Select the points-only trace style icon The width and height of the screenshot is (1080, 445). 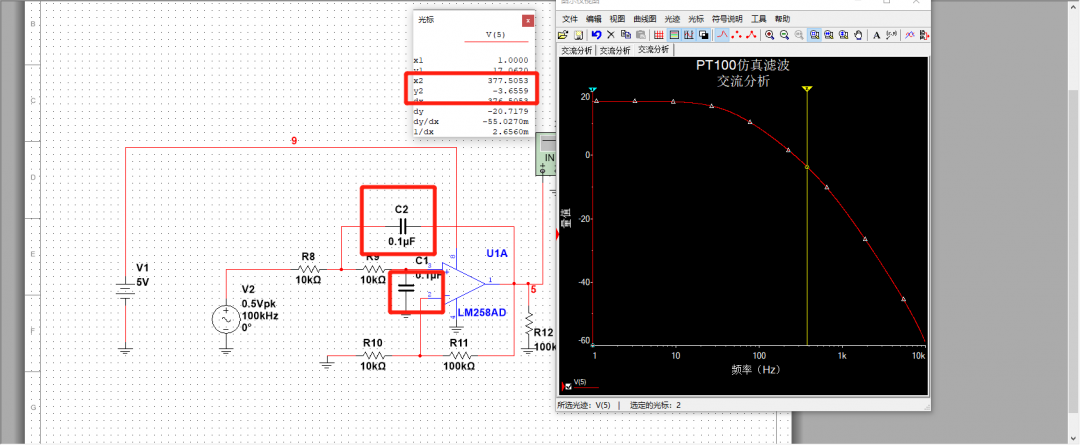(736, 34)
